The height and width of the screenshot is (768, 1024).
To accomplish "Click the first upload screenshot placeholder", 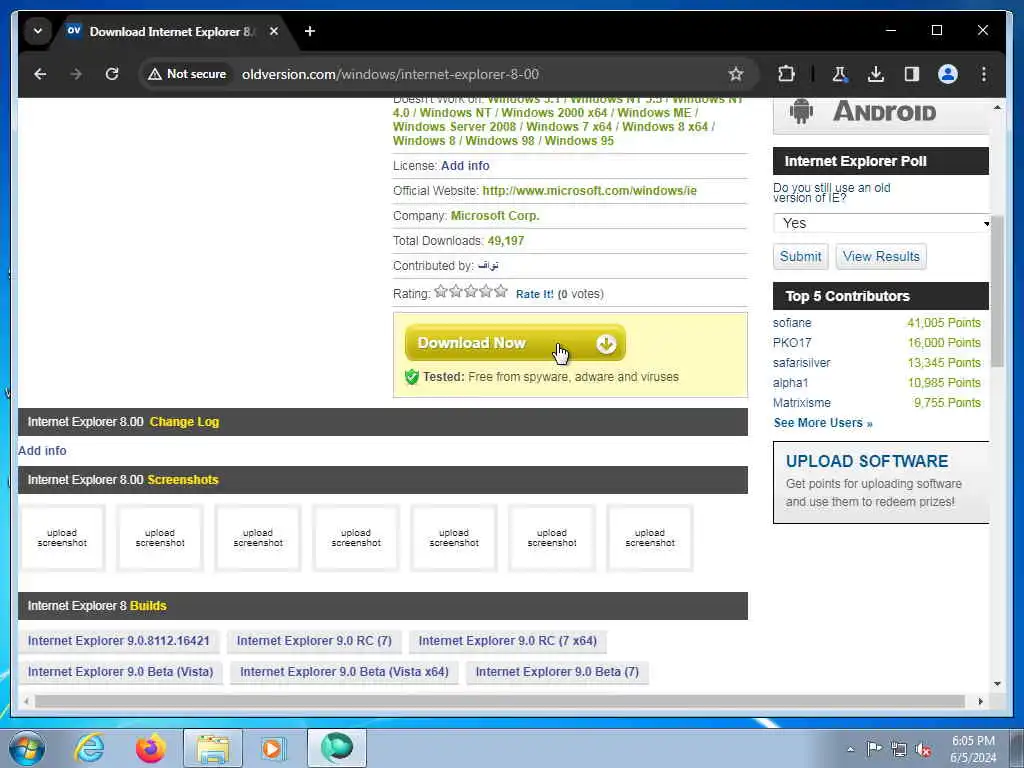I will pyautogui.click(x=62, y=537).
